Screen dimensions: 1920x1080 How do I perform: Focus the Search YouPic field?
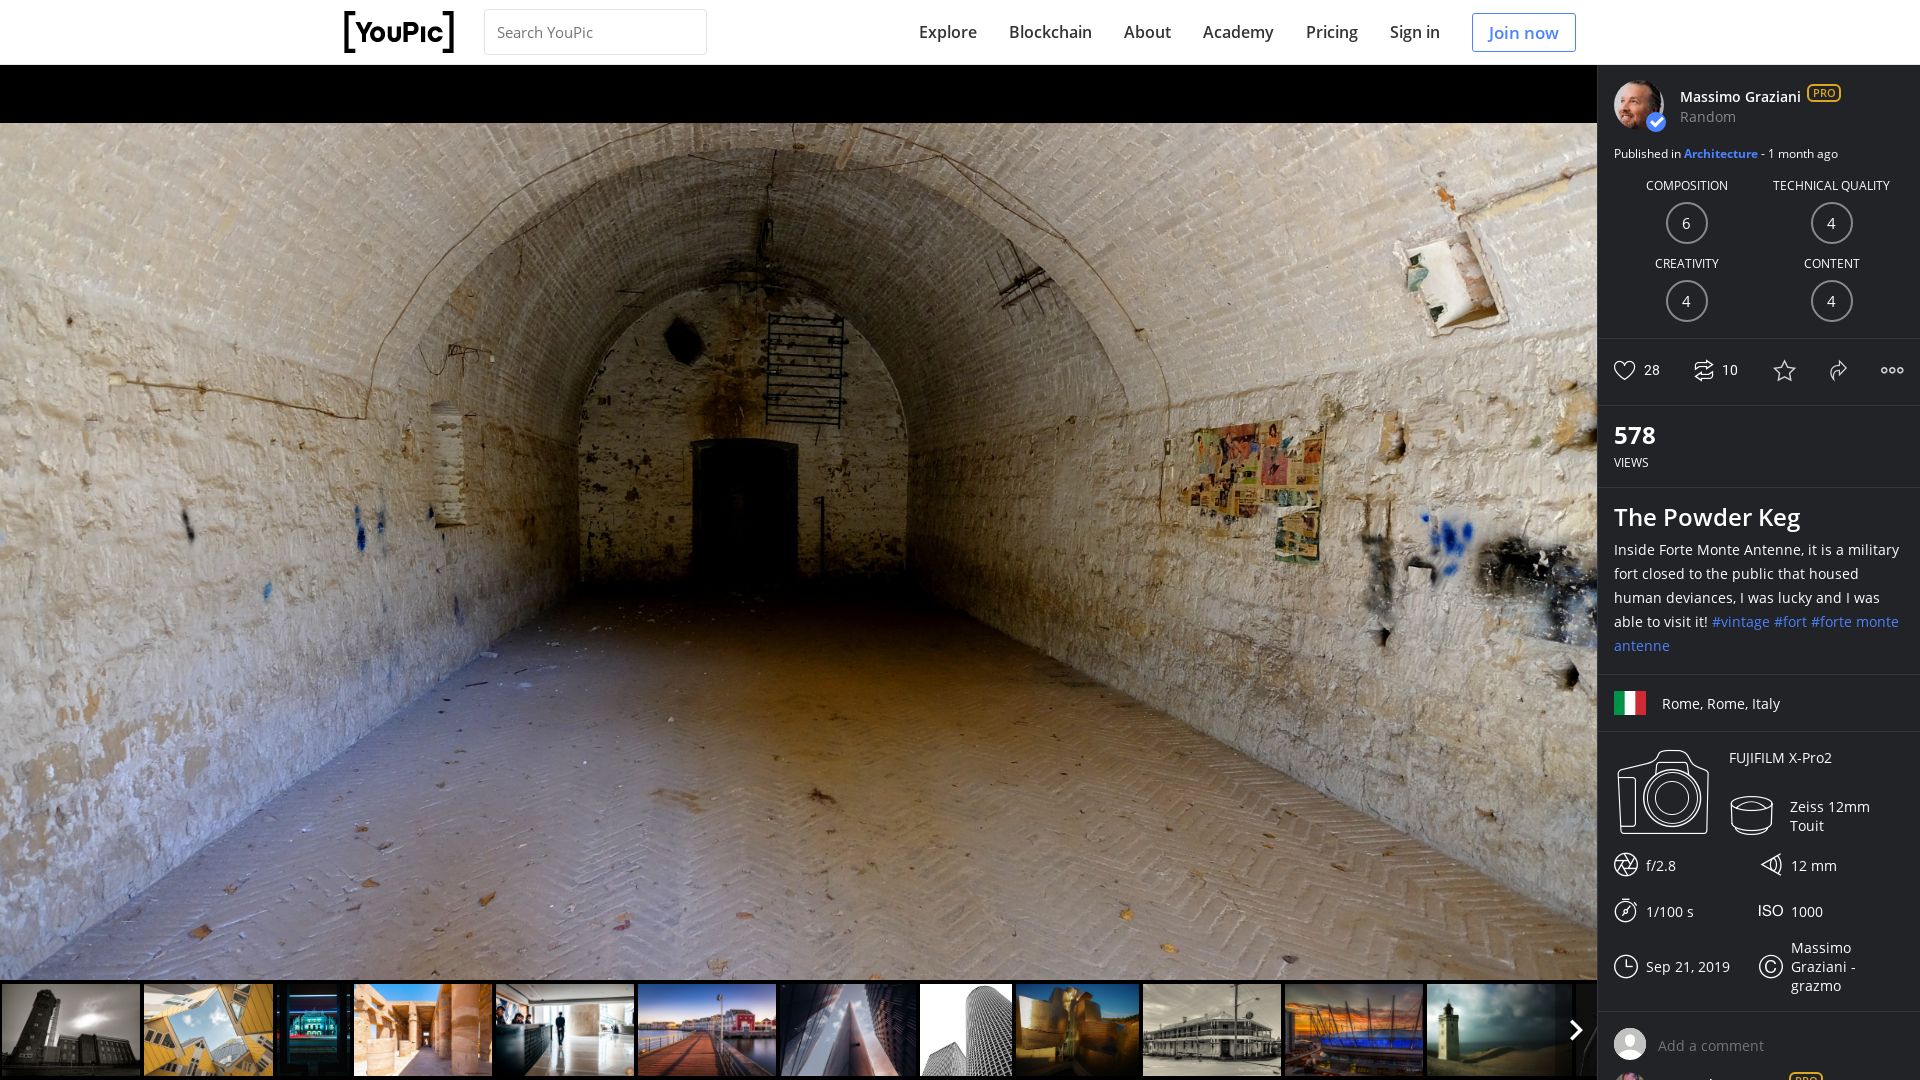tap(595, 32)
